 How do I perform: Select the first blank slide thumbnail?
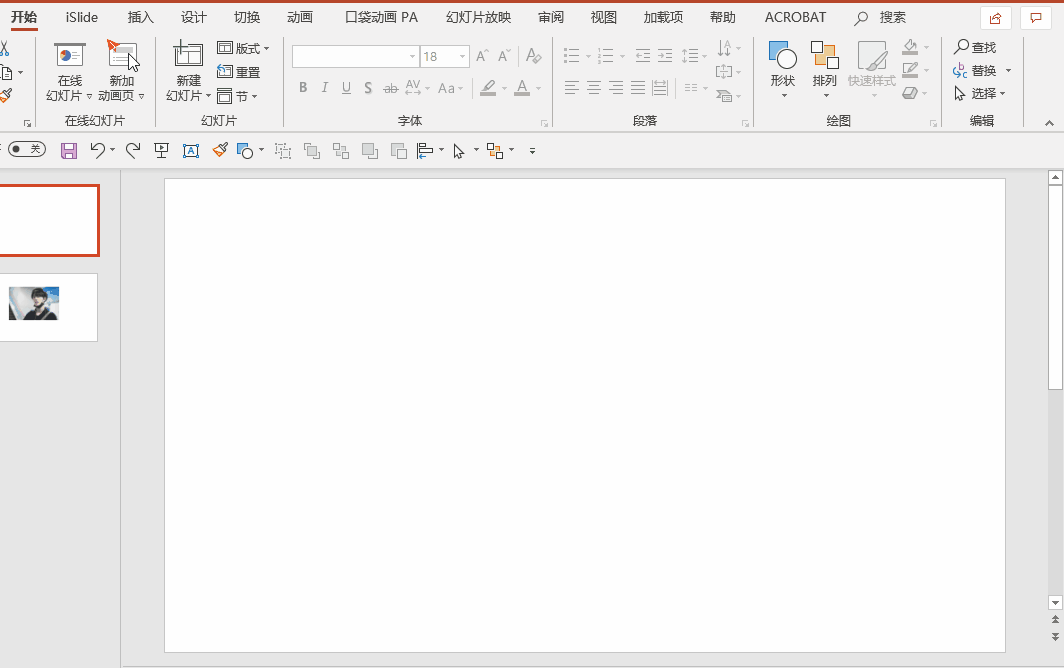pos(49,221)
